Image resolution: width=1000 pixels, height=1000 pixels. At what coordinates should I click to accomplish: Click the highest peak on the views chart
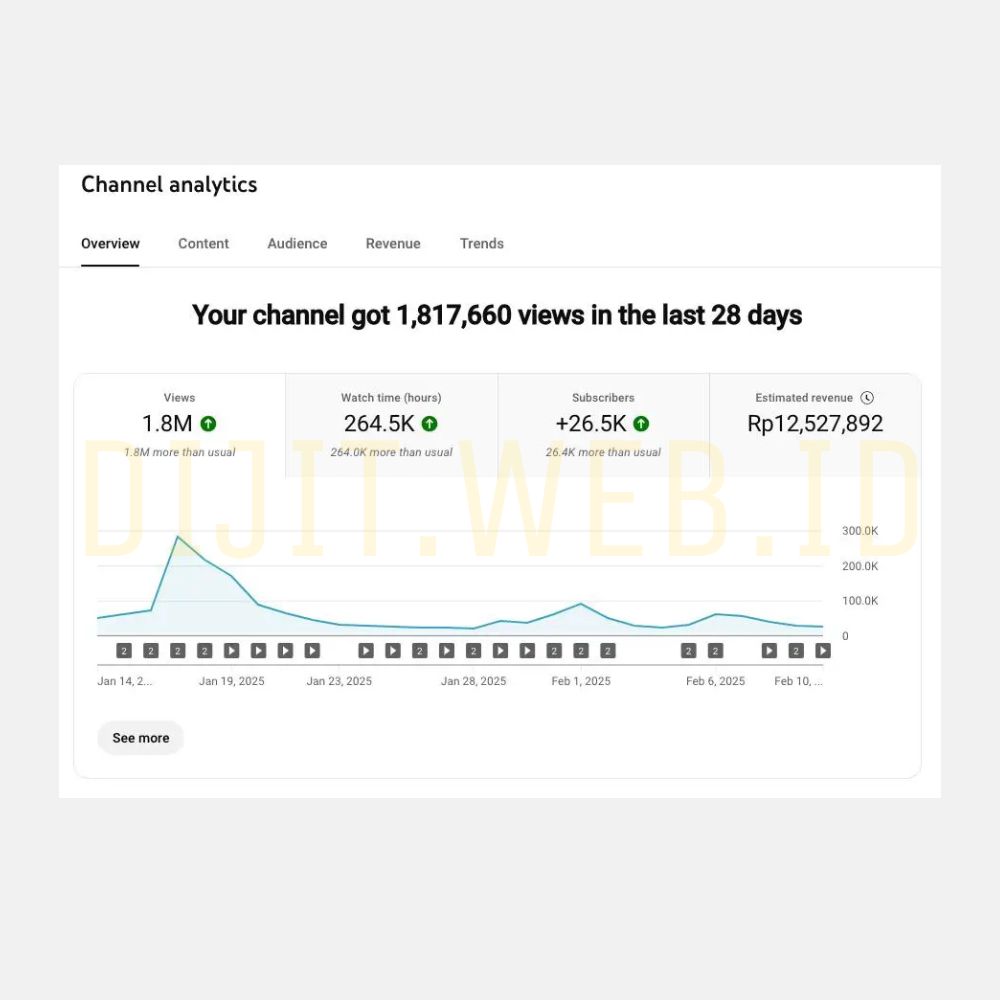[x=178, y=537]
